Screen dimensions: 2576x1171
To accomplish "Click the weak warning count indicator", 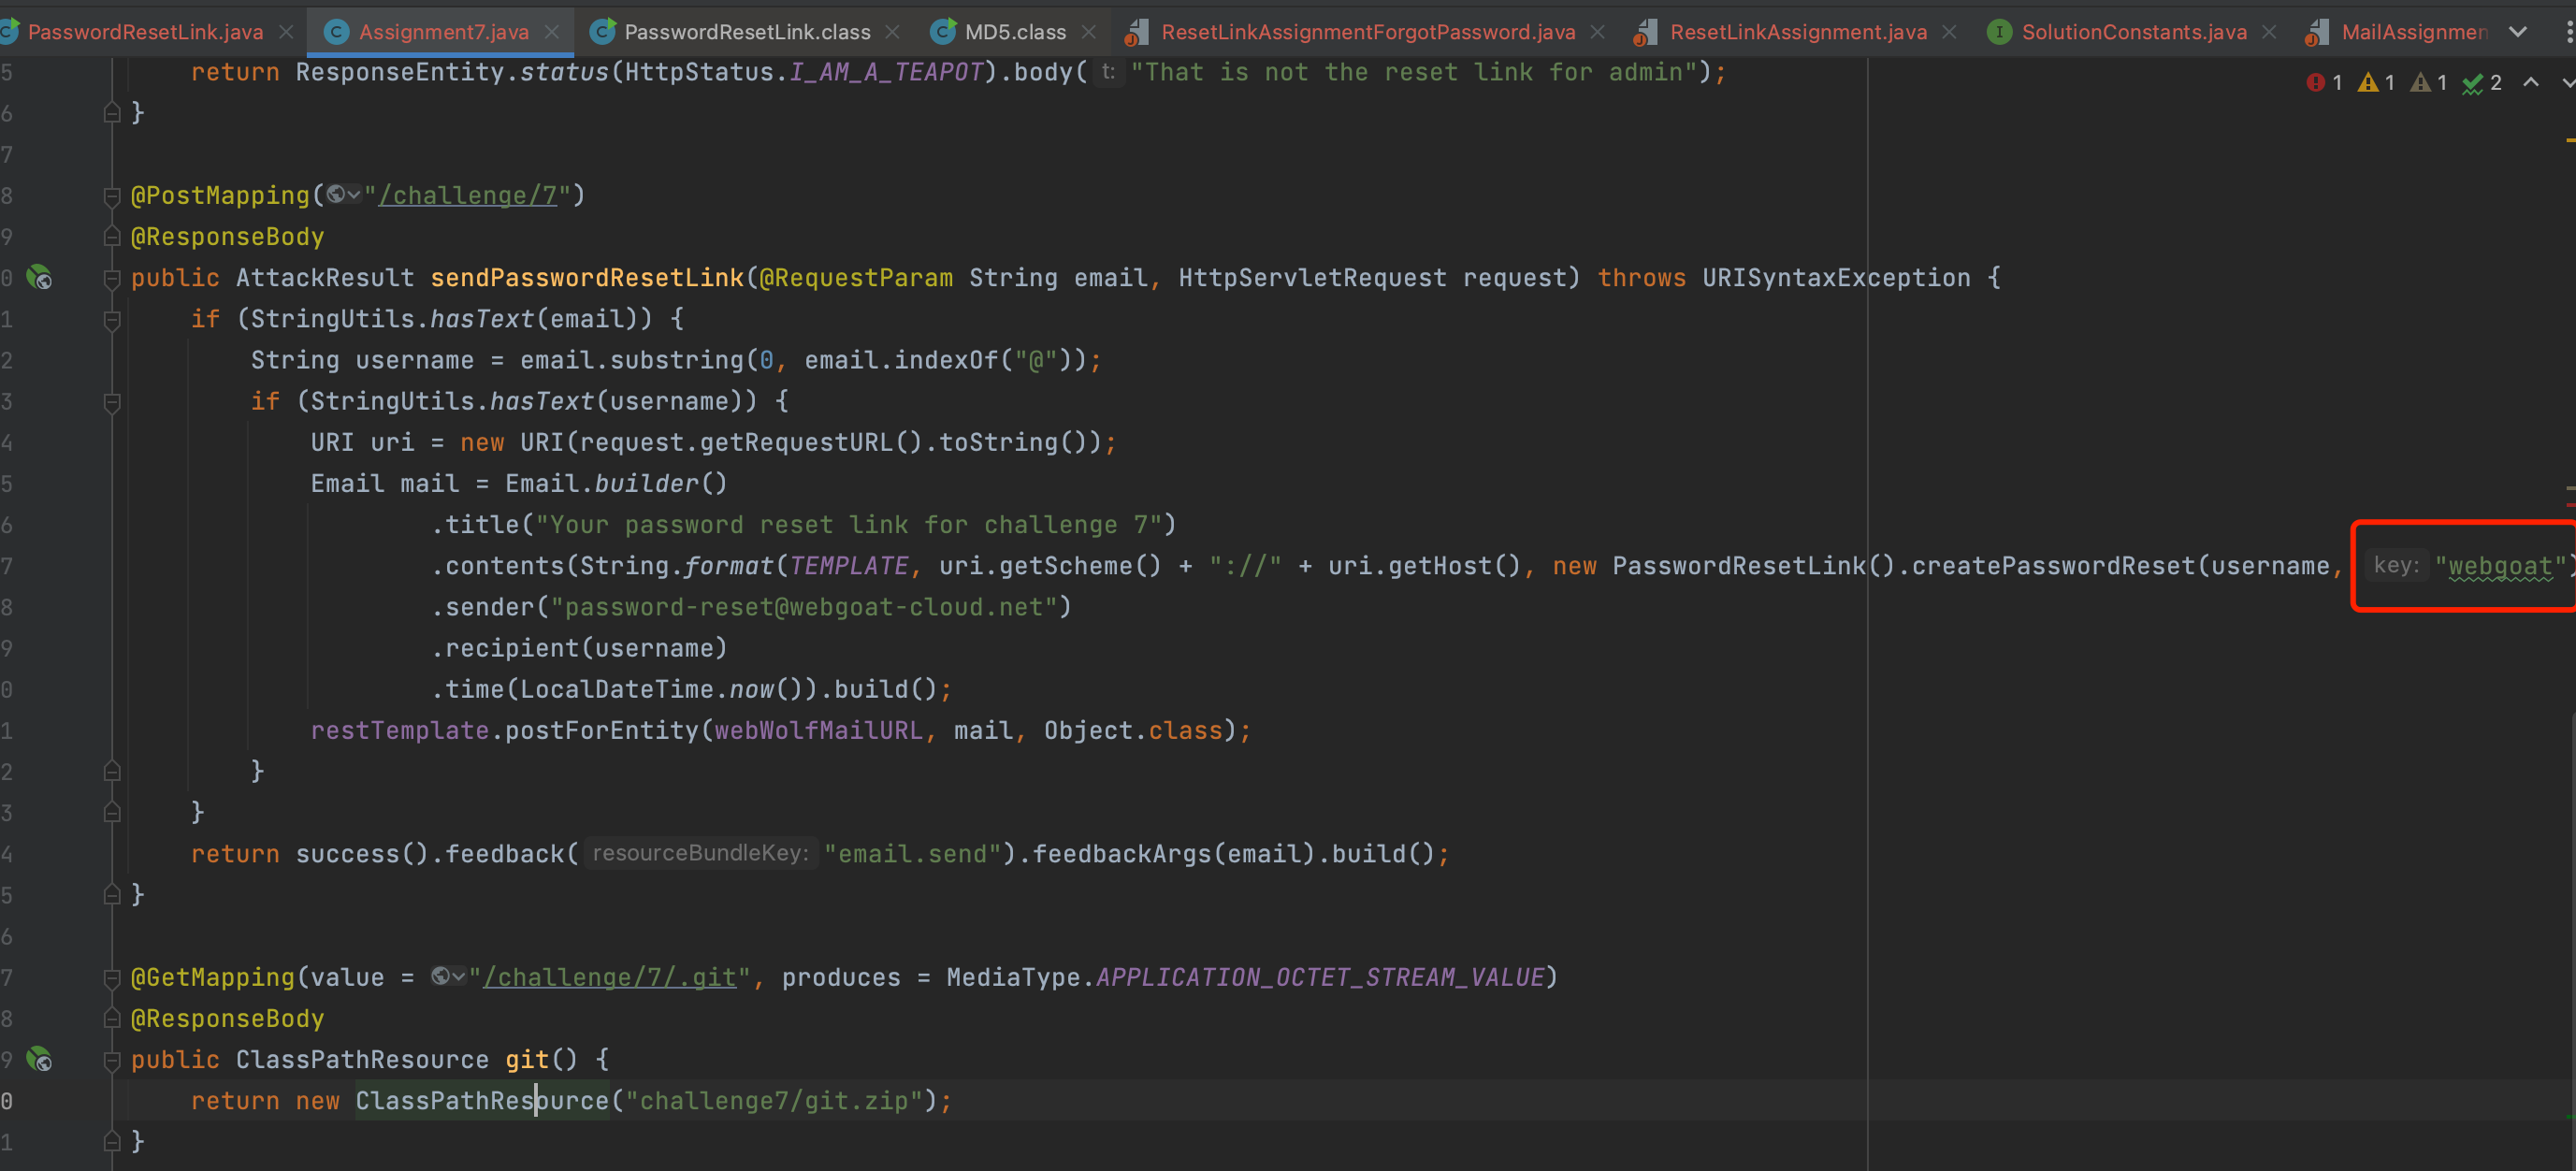I will pos(2428,82).
